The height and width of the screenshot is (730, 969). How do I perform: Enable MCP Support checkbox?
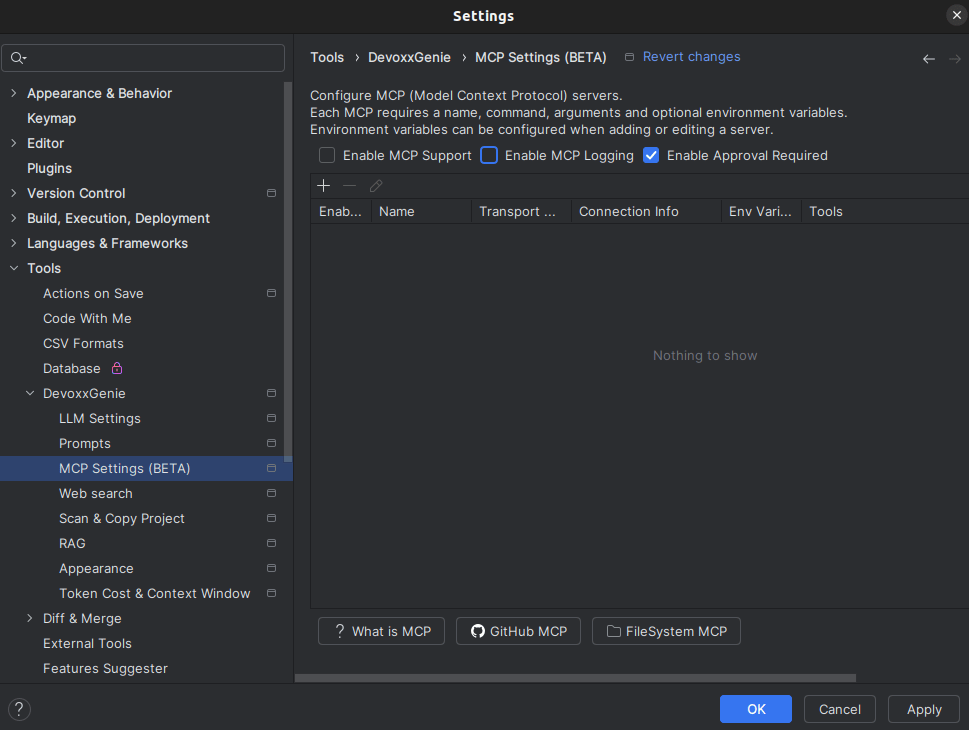(x=327, y=155)
